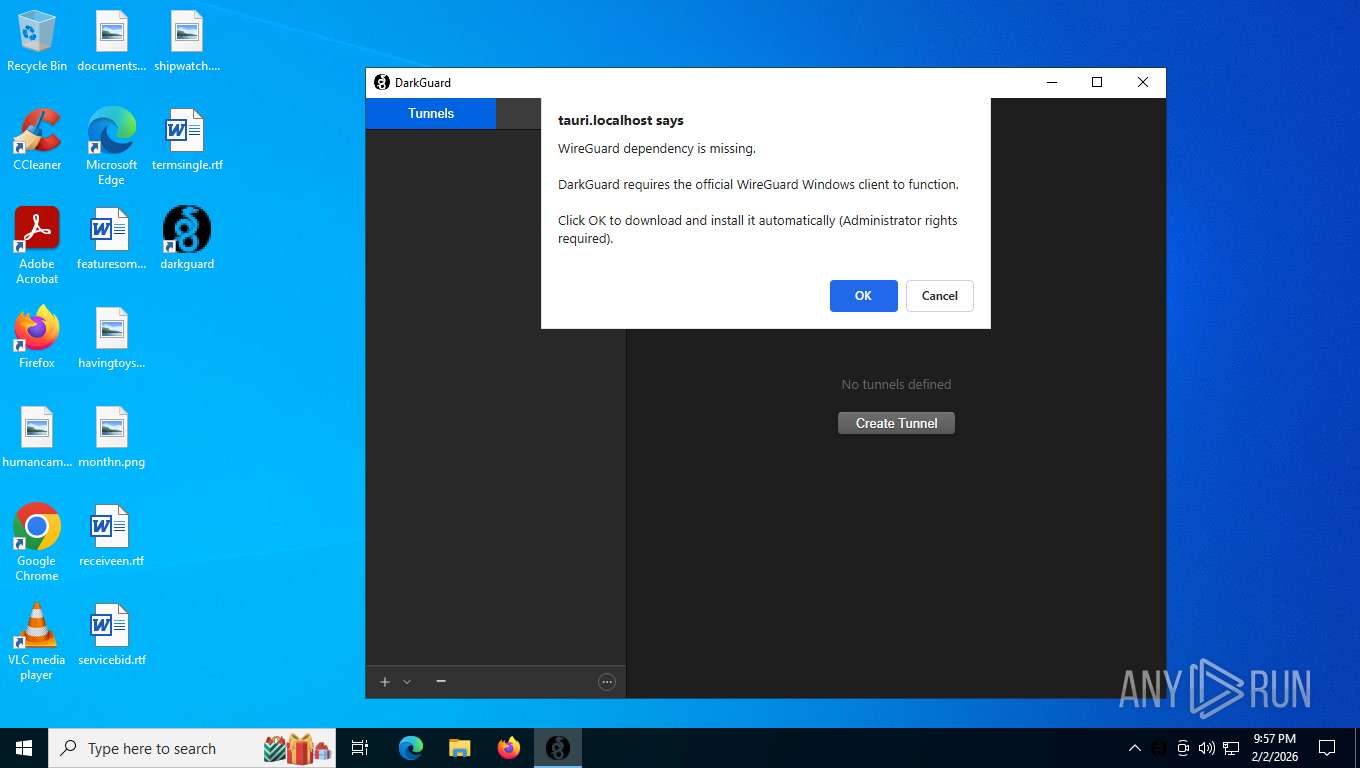This screenshot has height=768, width=1360.
Task: Open the Recycle Bin desktop icon
Action: click(x=37, y=41)
